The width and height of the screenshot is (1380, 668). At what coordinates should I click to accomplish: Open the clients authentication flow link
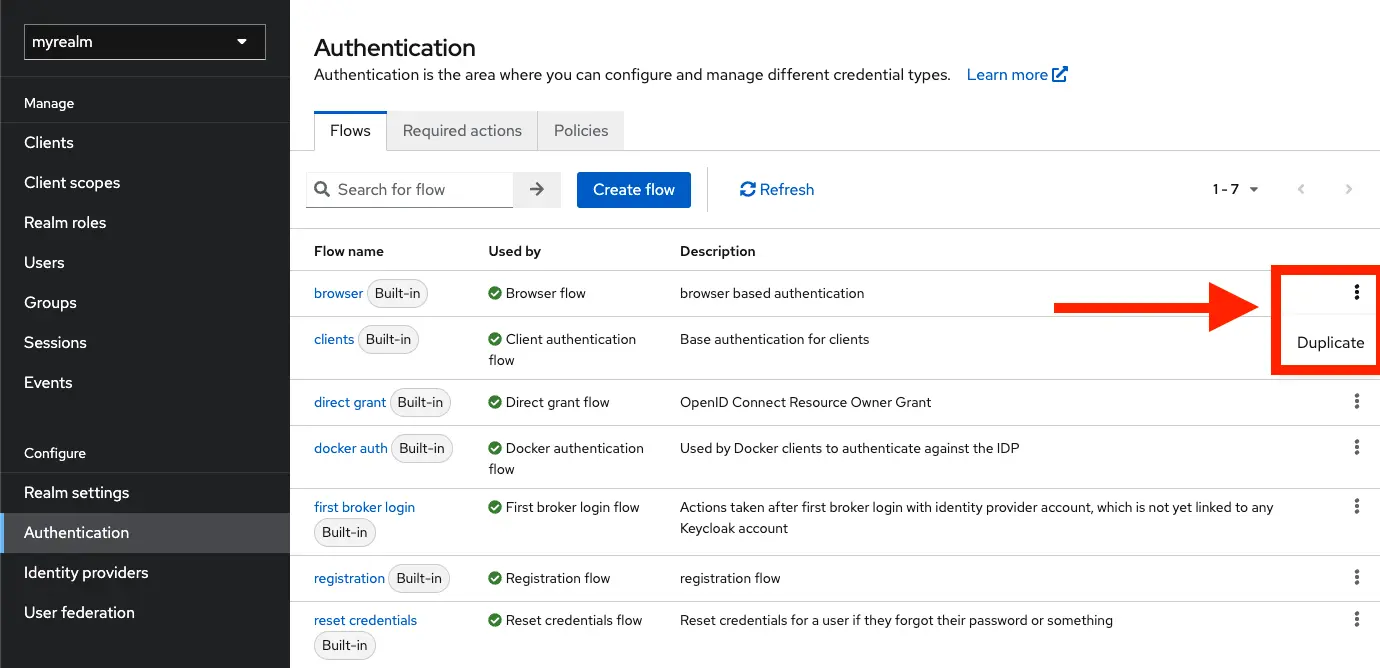pos(334,339)
